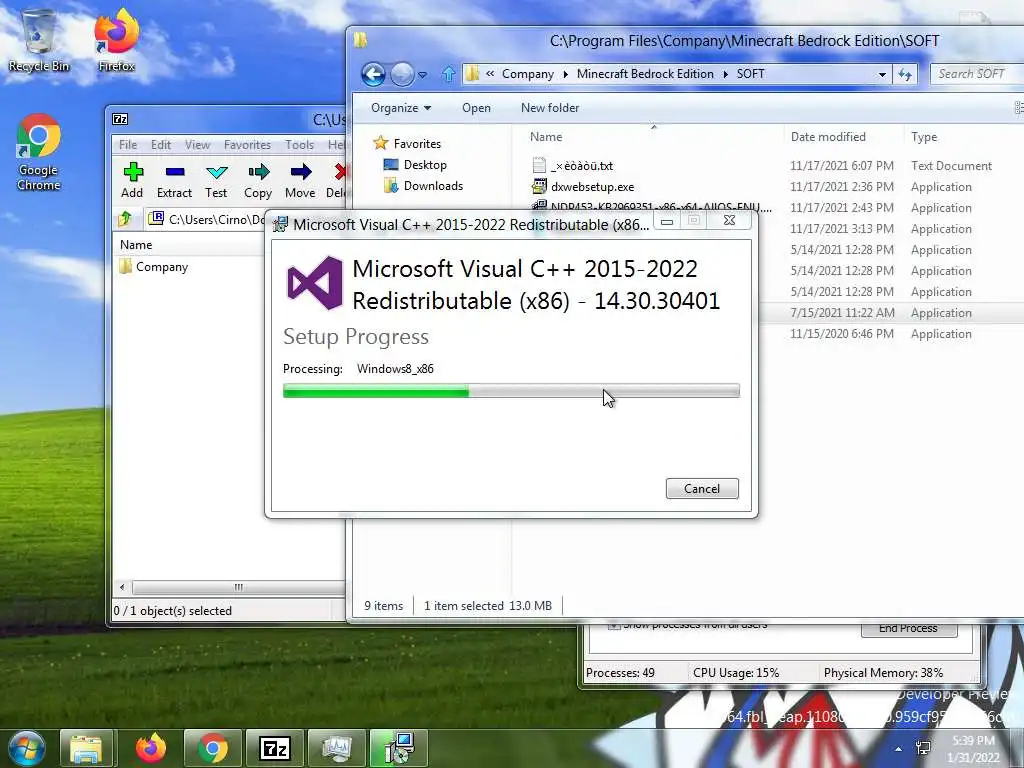Open the 7-Zip File menu
The width and height of the screenshot is (1024, 768).
click(128, 144)
